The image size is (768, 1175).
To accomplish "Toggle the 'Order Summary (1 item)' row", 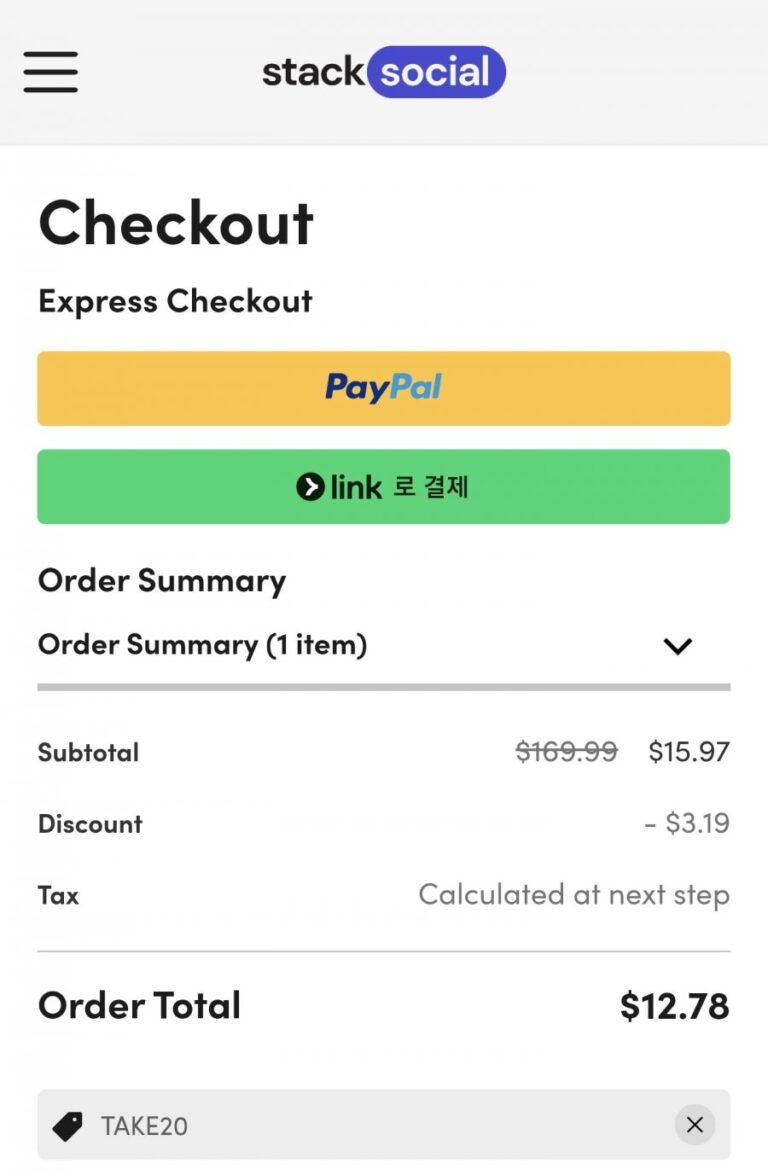I will 203,645.
